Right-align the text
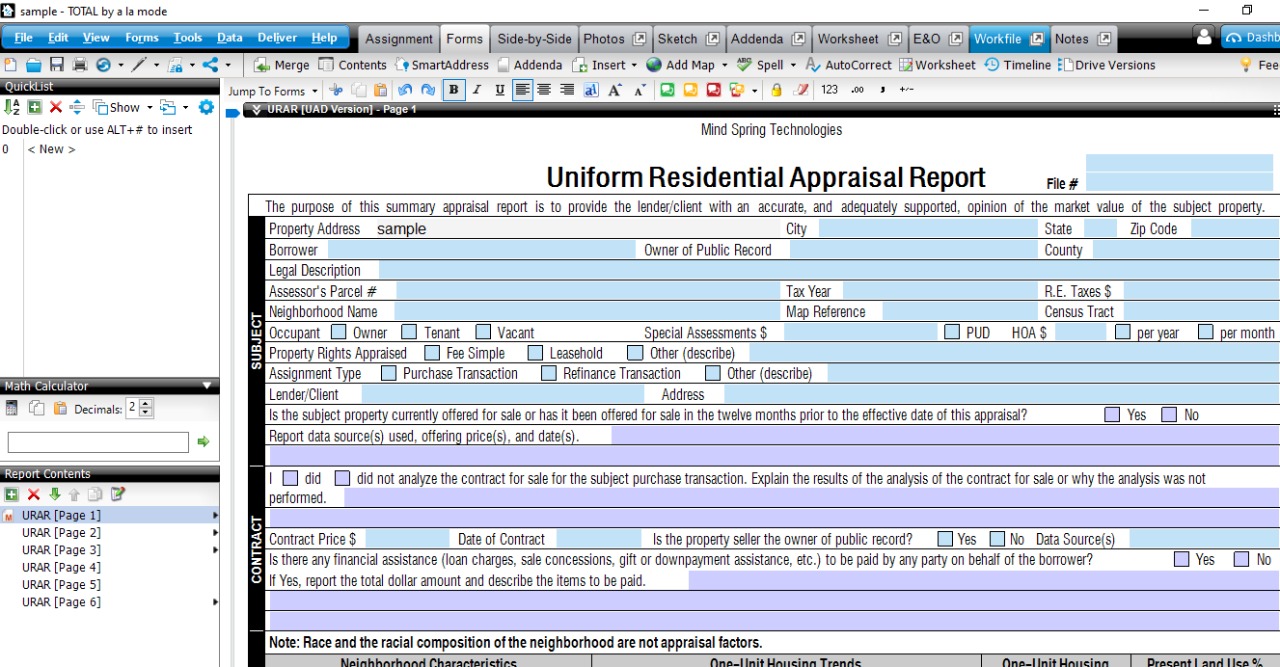Image resolution: width=1280 pixels, height=667 pixels. click(x=567, y=90)
